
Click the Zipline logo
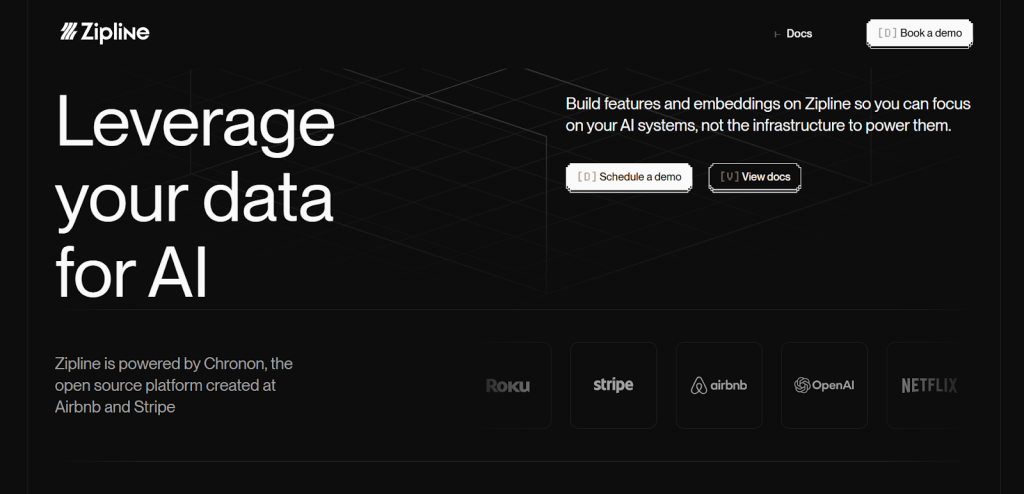[x=104, y=32]
